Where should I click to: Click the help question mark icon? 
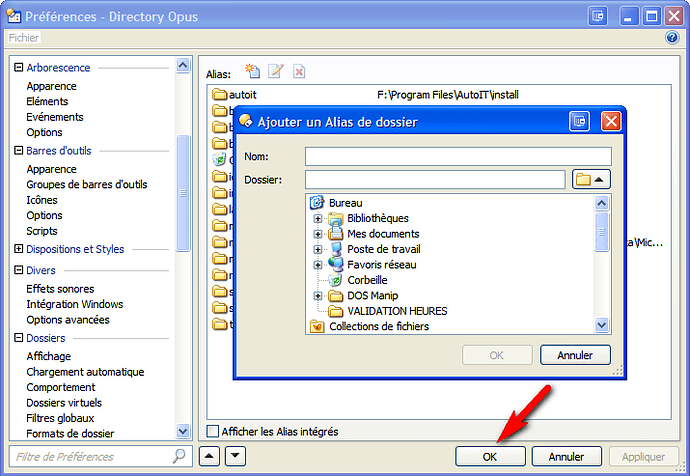pos(672,38)
